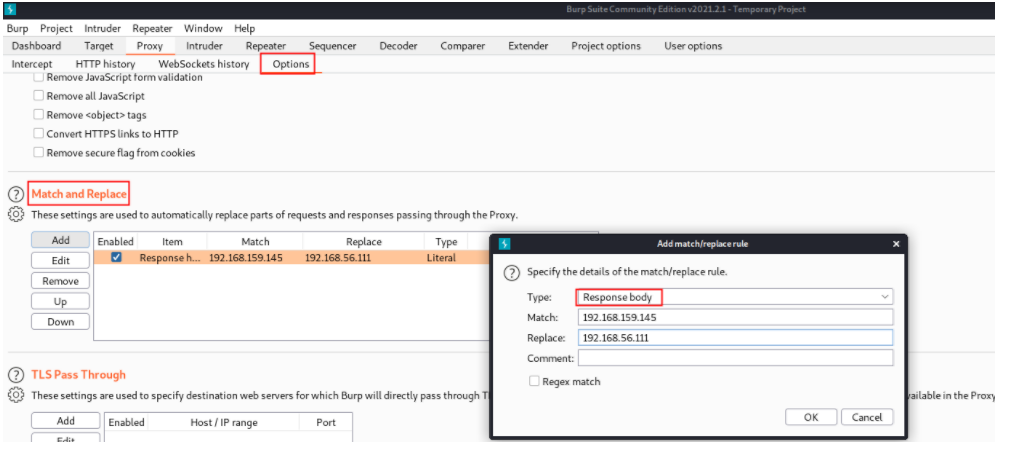Open the Project menu
This screenshot has height=454, width=1009.
56,28
